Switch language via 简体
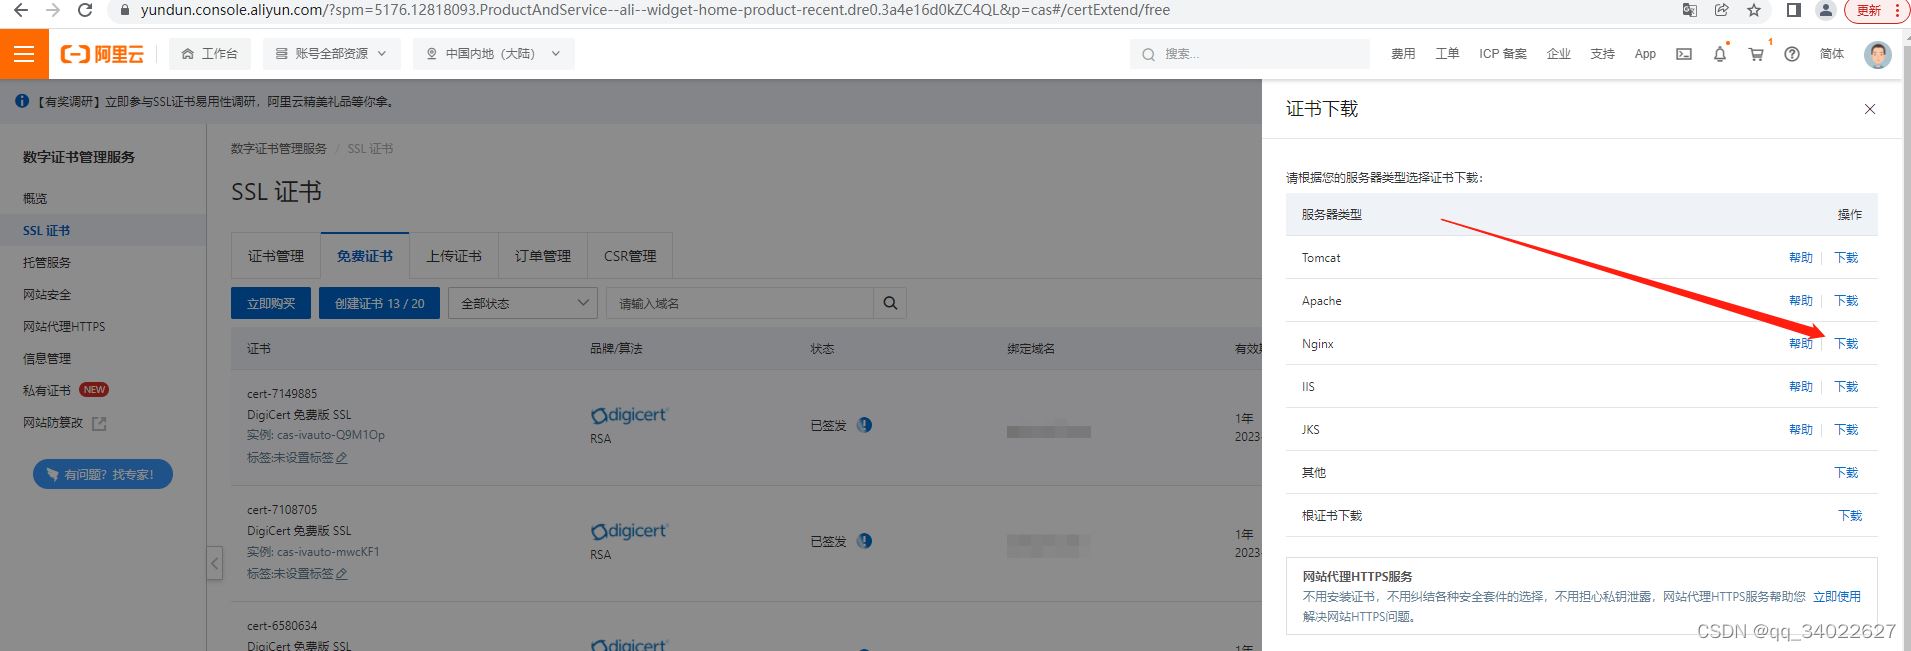 click(x=1832, y=54)
